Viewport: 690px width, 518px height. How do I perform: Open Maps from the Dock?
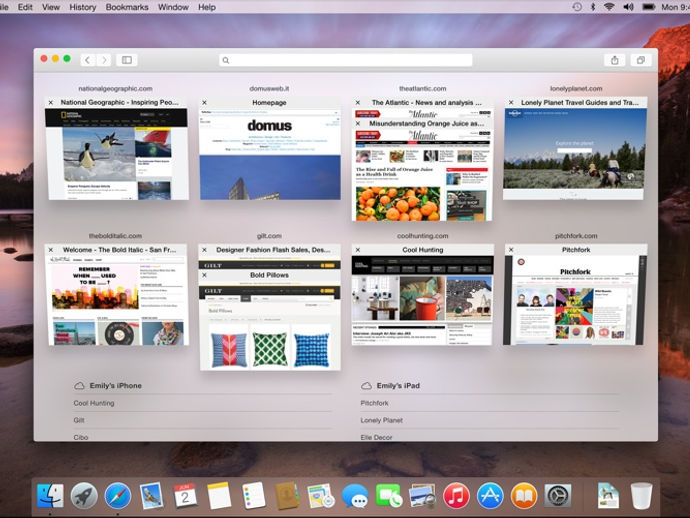321,496
